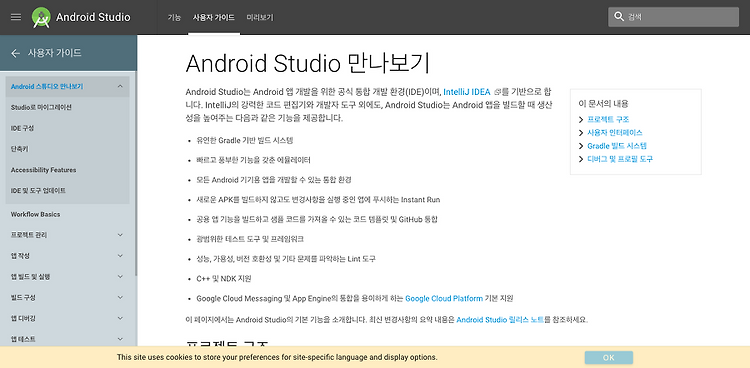Expand the 빌드 구성 section

120,298
